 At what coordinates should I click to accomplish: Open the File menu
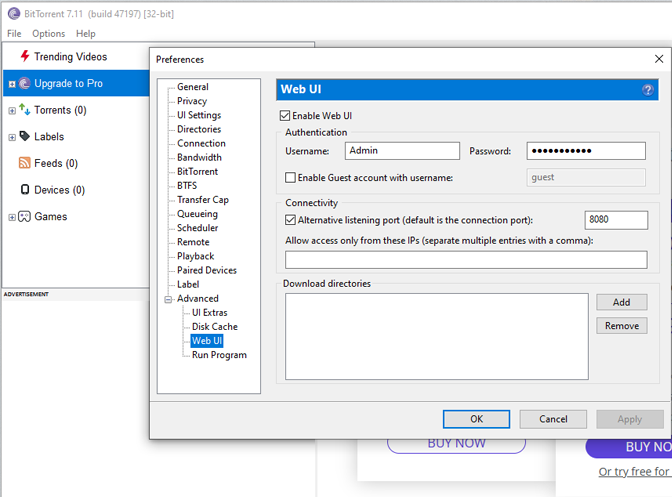click(x=14, y=33)
